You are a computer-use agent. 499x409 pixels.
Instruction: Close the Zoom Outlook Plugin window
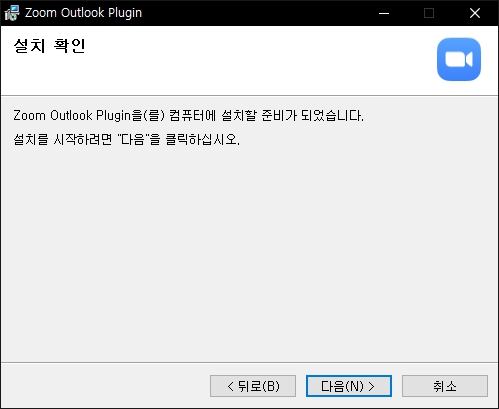pos(475,13)
